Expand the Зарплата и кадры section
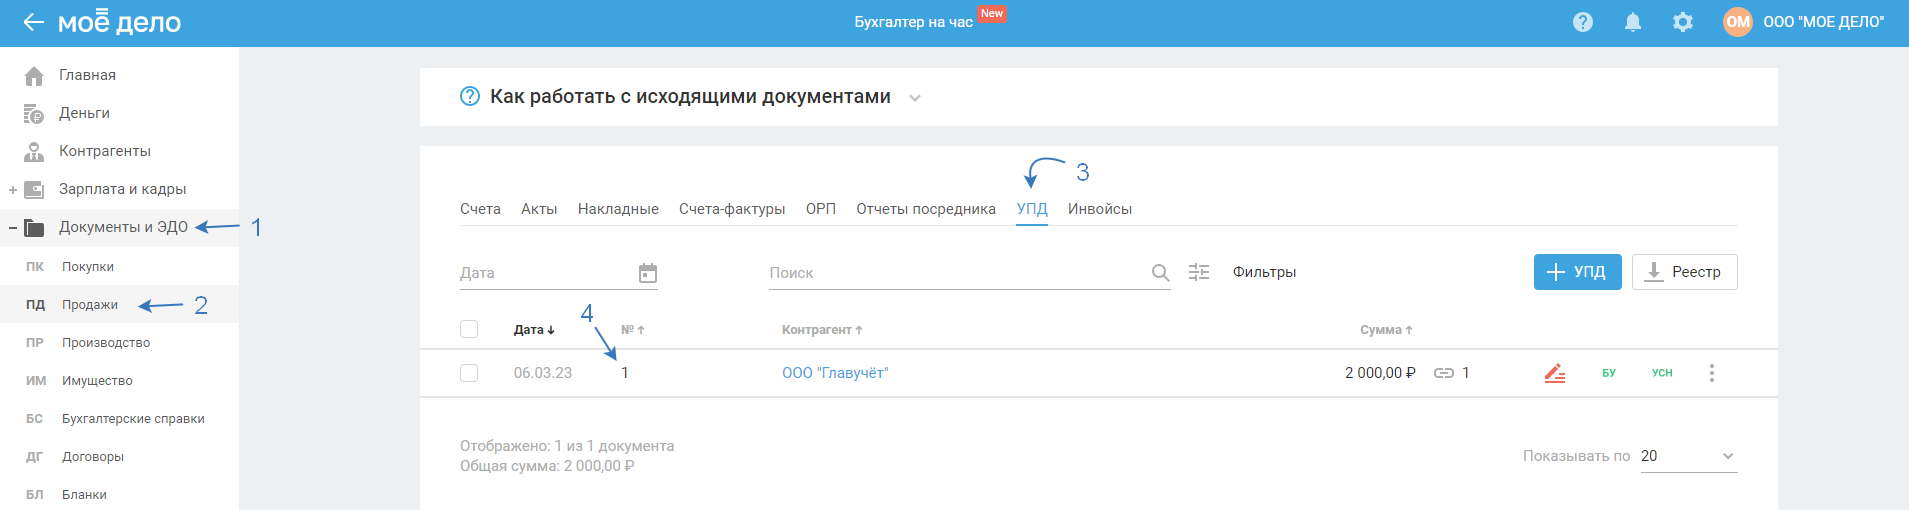Image resolution: width=1909 pixels, height=510 pixels. pos(13,190)
